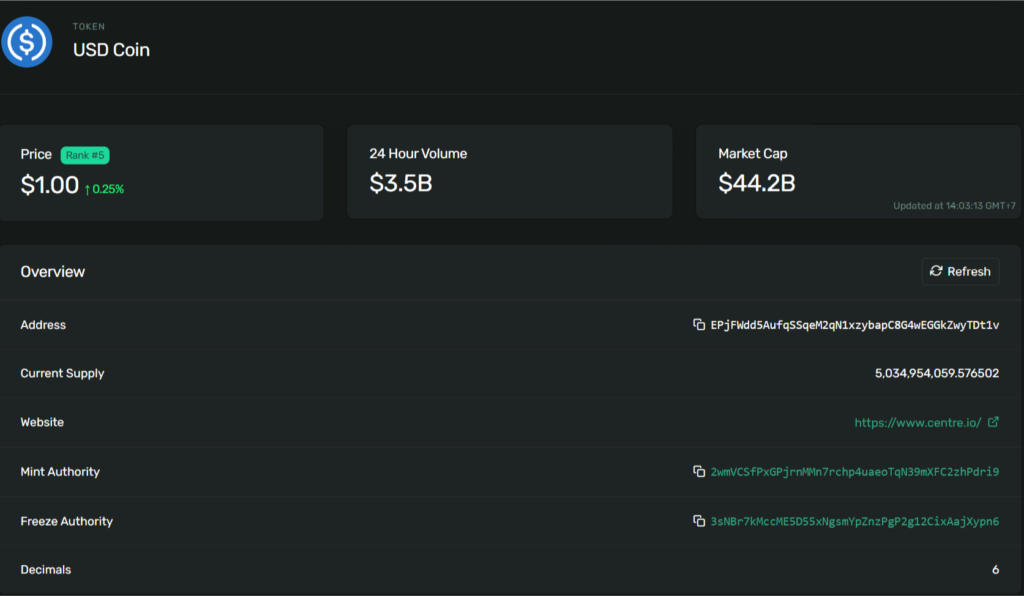Image resolution: width=1024 pixels, height=596 pixels.
Task: Click the external link icon beside website
Action: click(x=993, y=422)
